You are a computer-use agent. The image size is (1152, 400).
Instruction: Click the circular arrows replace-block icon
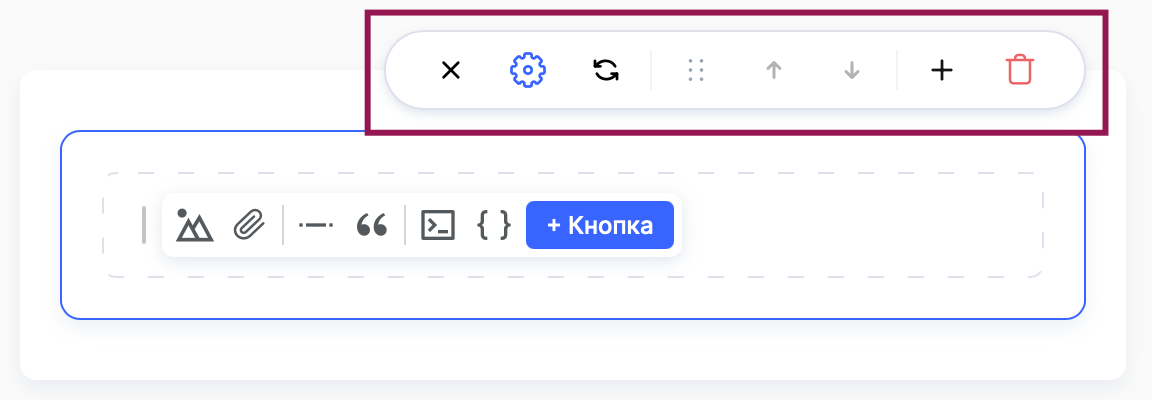click(605, 70)
